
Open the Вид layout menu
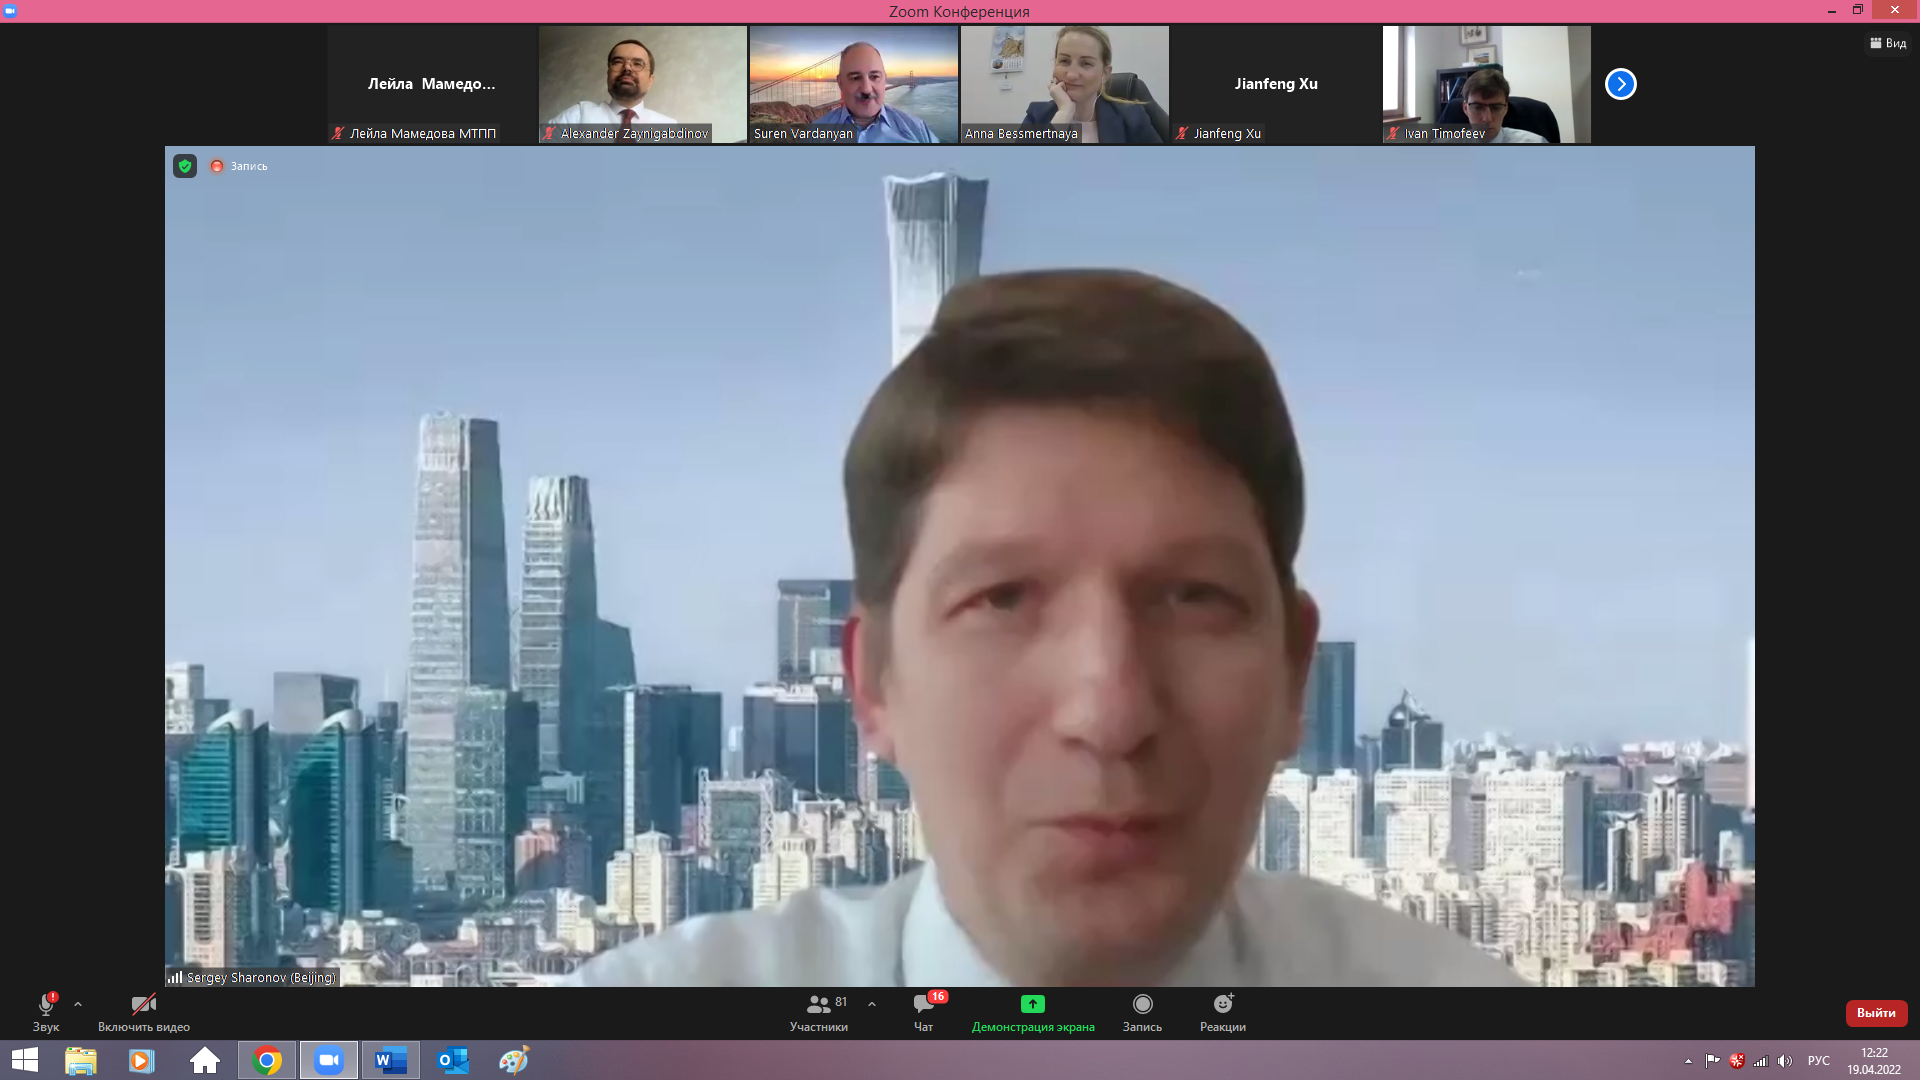point(1888,43)
